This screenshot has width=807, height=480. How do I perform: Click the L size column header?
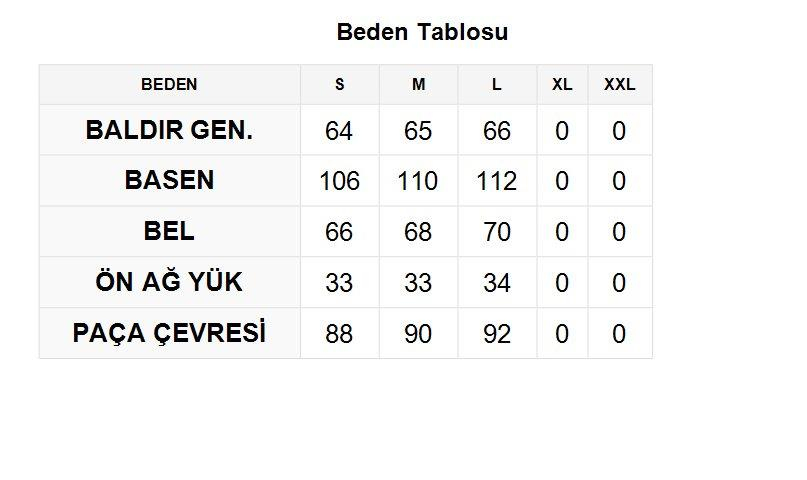point(497,85)
